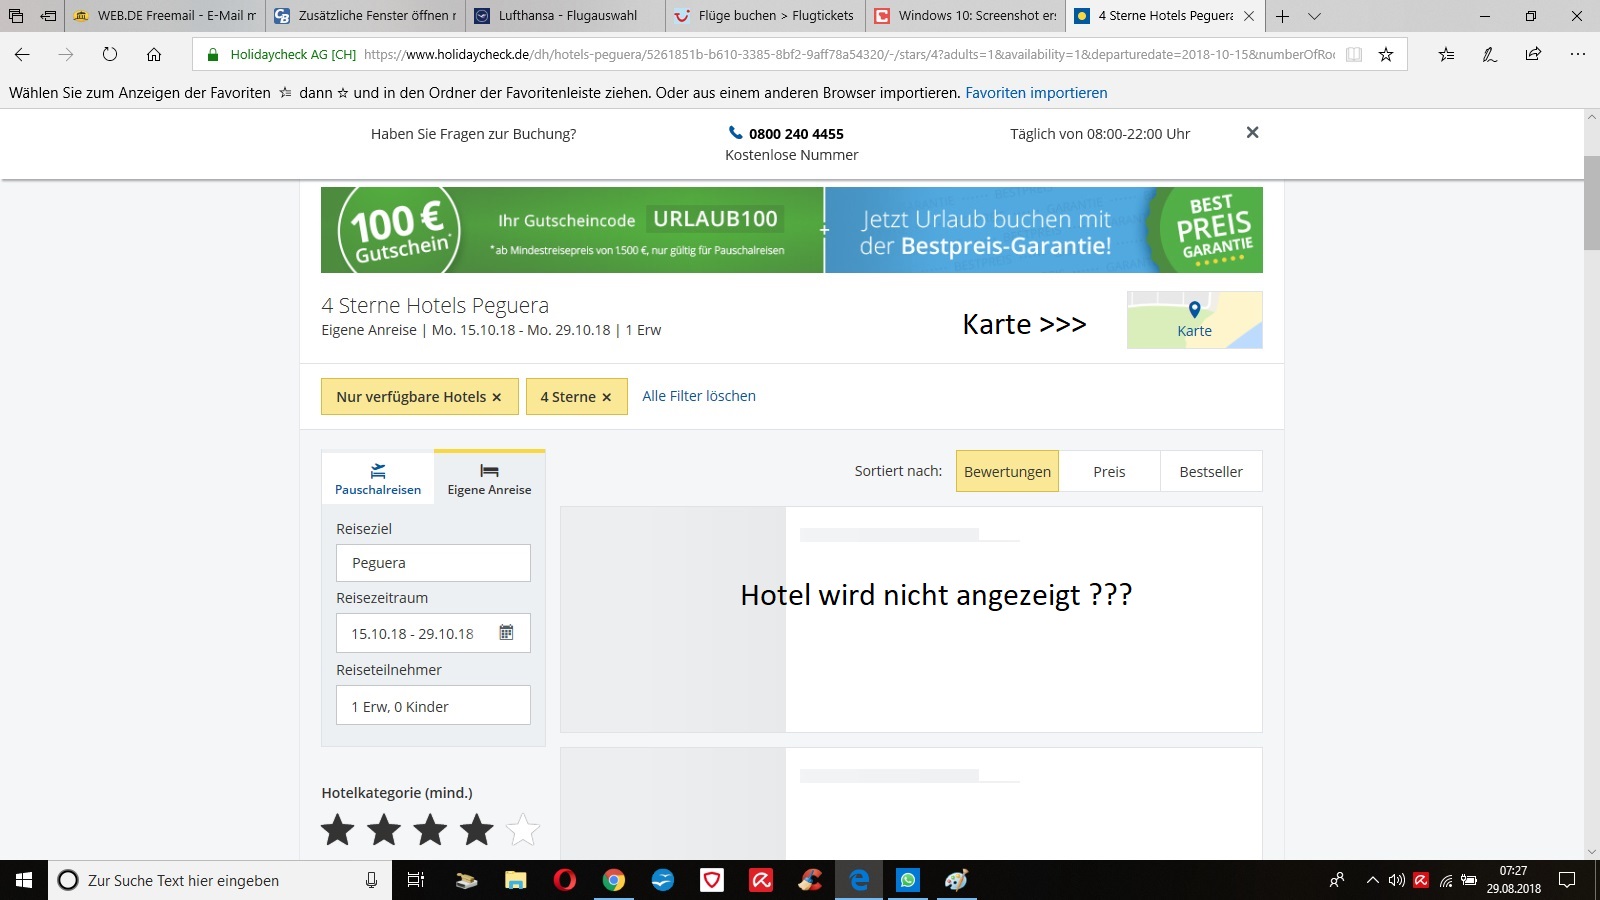1600x900 pixels.
Task: Go to the browser home page
Action: [x=154, y=54]
